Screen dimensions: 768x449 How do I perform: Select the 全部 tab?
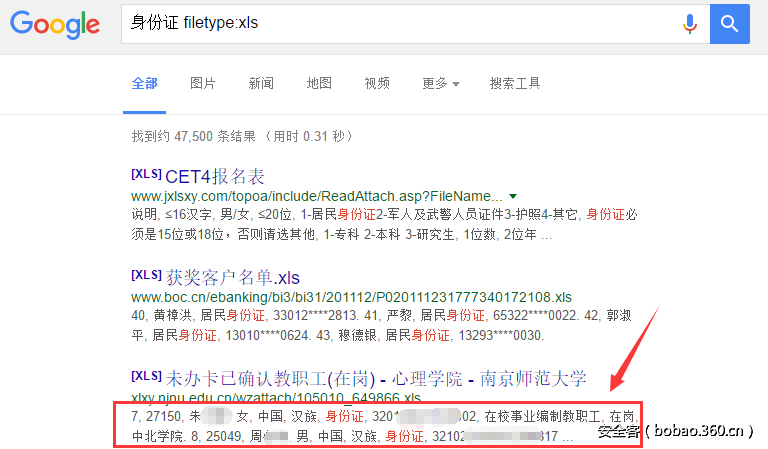(144, 83)
